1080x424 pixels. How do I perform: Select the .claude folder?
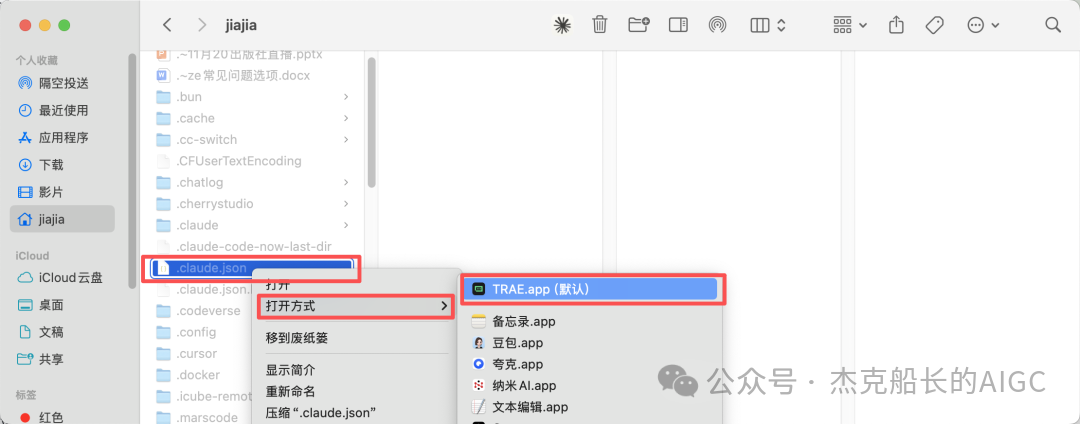(253, 225)
